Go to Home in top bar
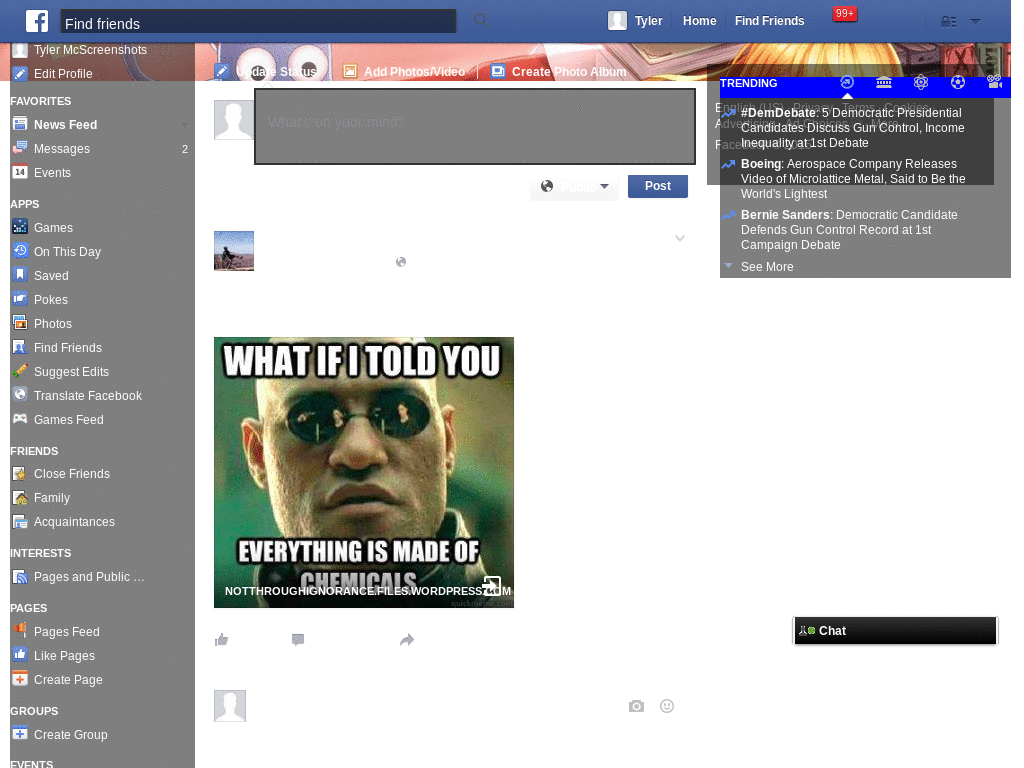Viewport: 1024px width, 768px height. (699, 21)
